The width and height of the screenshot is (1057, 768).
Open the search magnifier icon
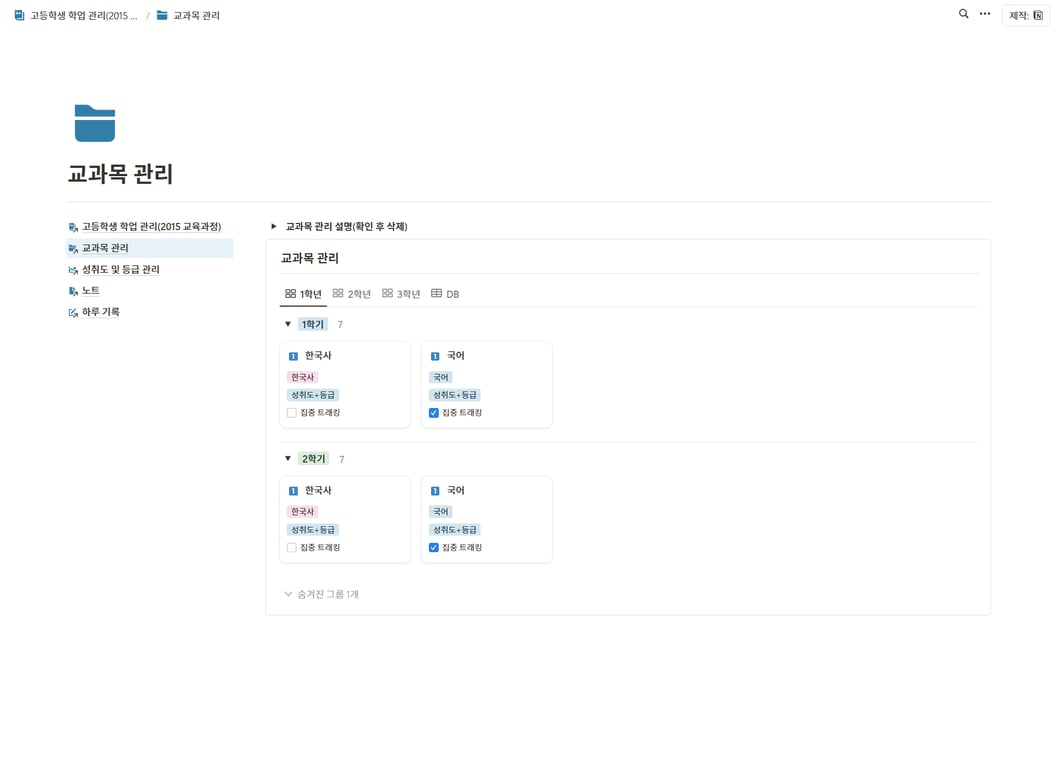(963, 13)
